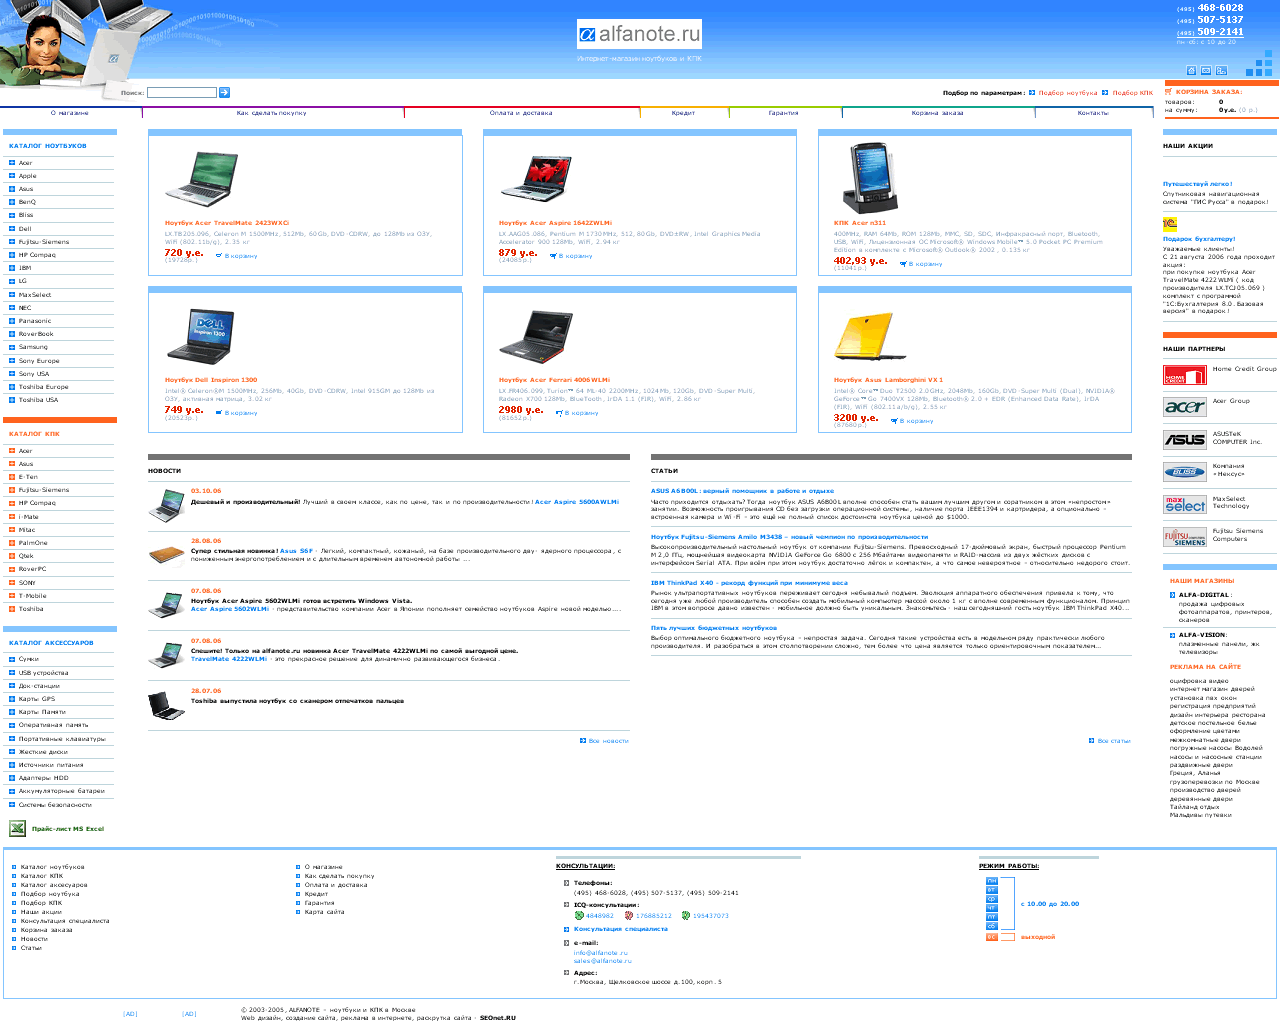The height and width of the screenshot is (1024, 1280).
Task: Open the О магазине menu tab
Action: click(70, 113)
